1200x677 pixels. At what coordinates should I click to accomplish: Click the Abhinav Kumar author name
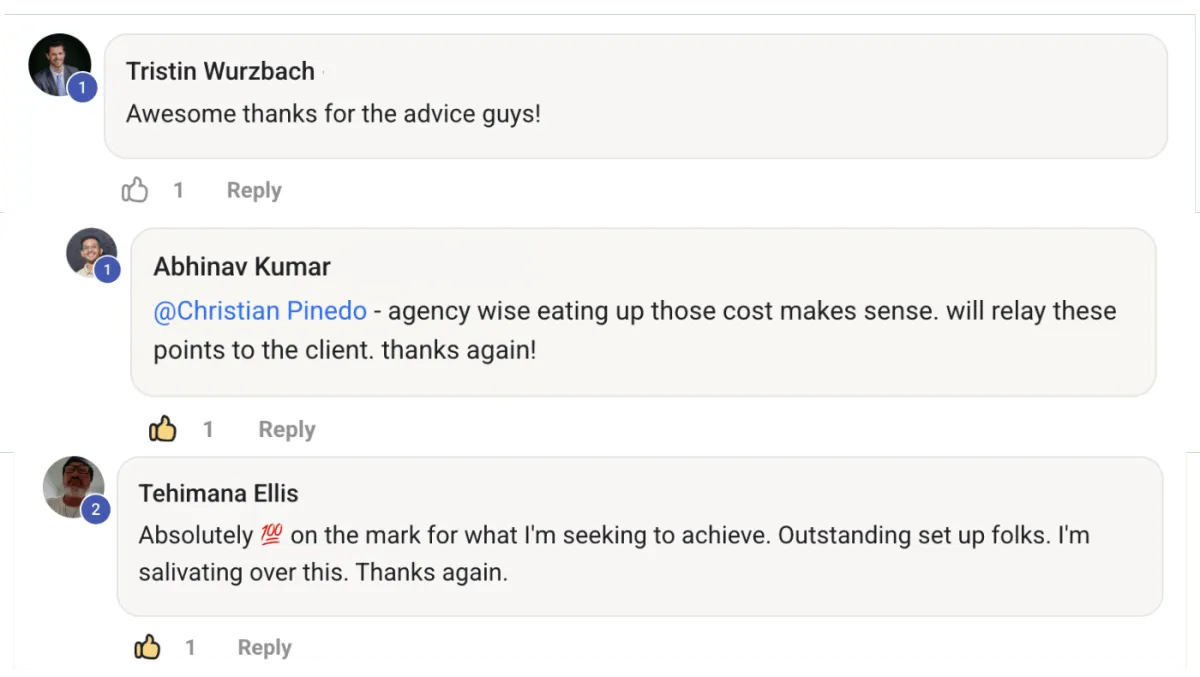[242, 267]
